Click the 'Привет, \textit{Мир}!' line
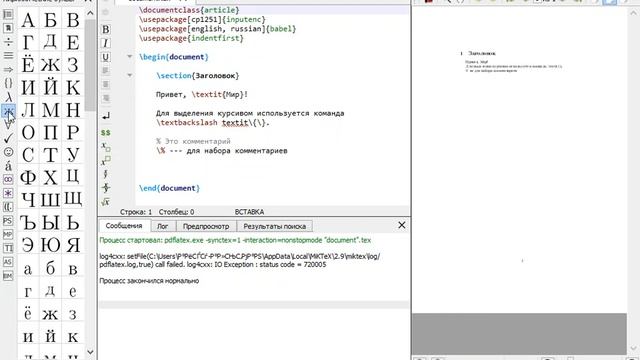This screenshot has height=360, width=640. pos(202,94)
